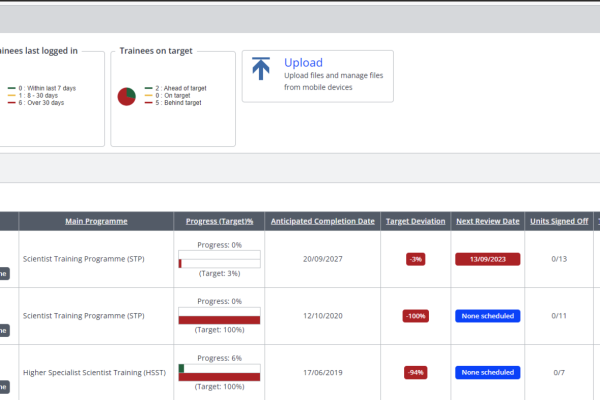600x400 pixels.
Task: Click the Upload arrow icon
Action: point(261,69)
